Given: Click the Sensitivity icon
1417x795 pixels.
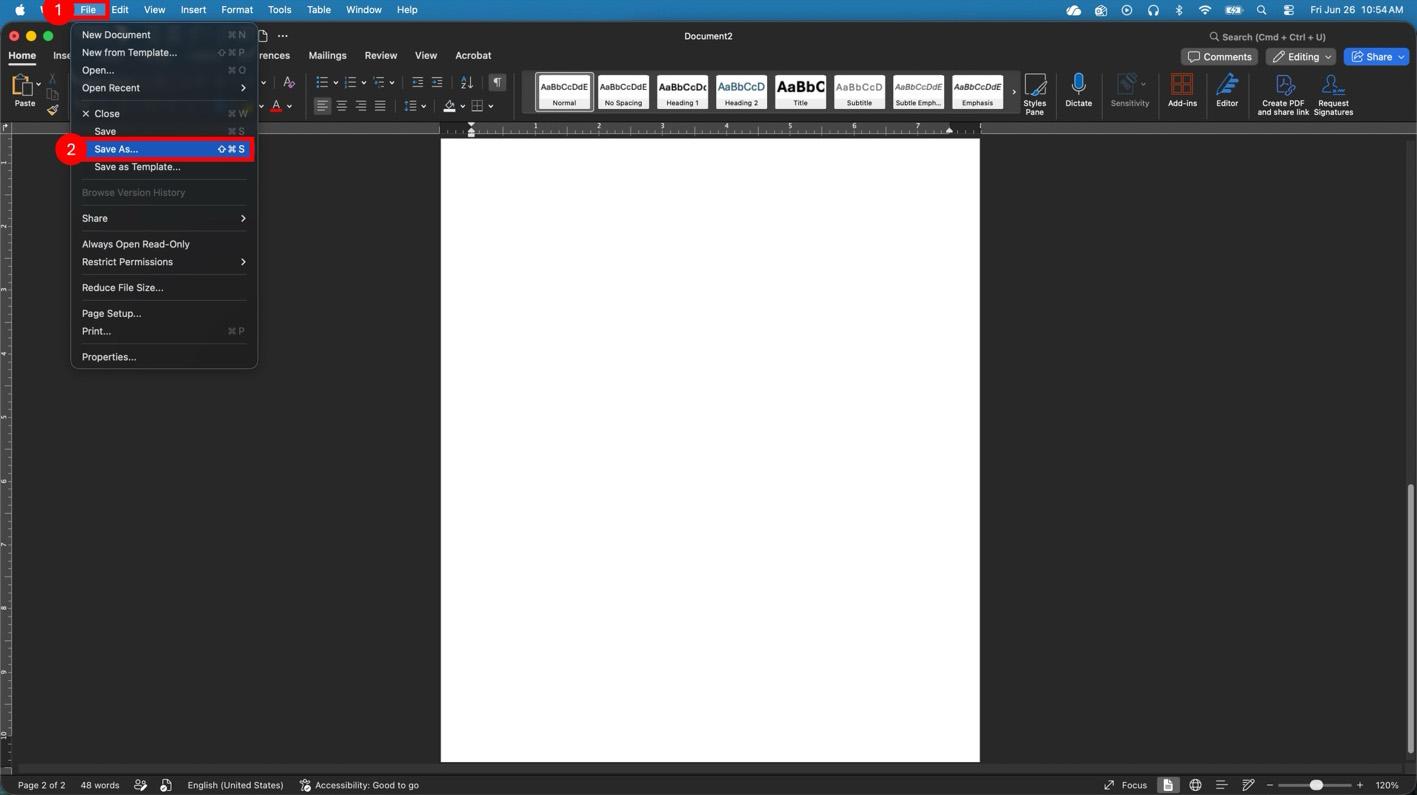Looking at the screenshot, I should [1129, 89].
